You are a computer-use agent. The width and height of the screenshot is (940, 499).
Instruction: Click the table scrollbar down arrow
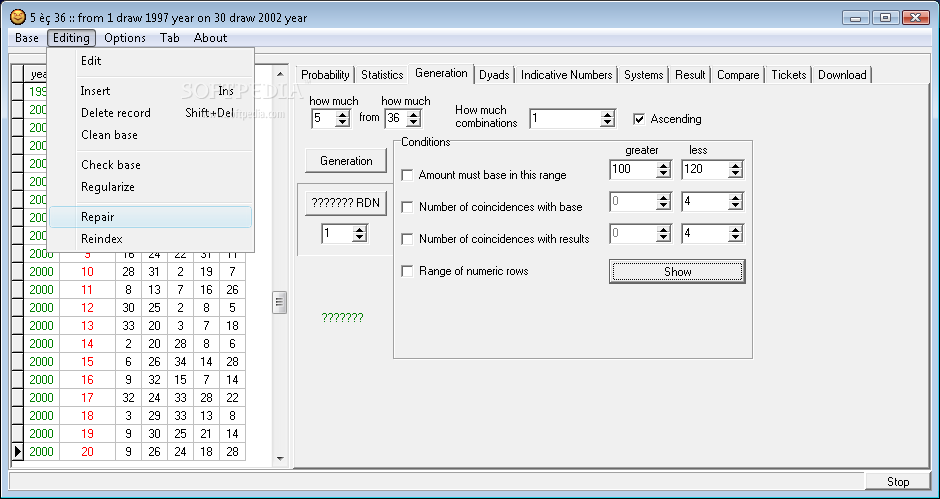tap(279, 459)
